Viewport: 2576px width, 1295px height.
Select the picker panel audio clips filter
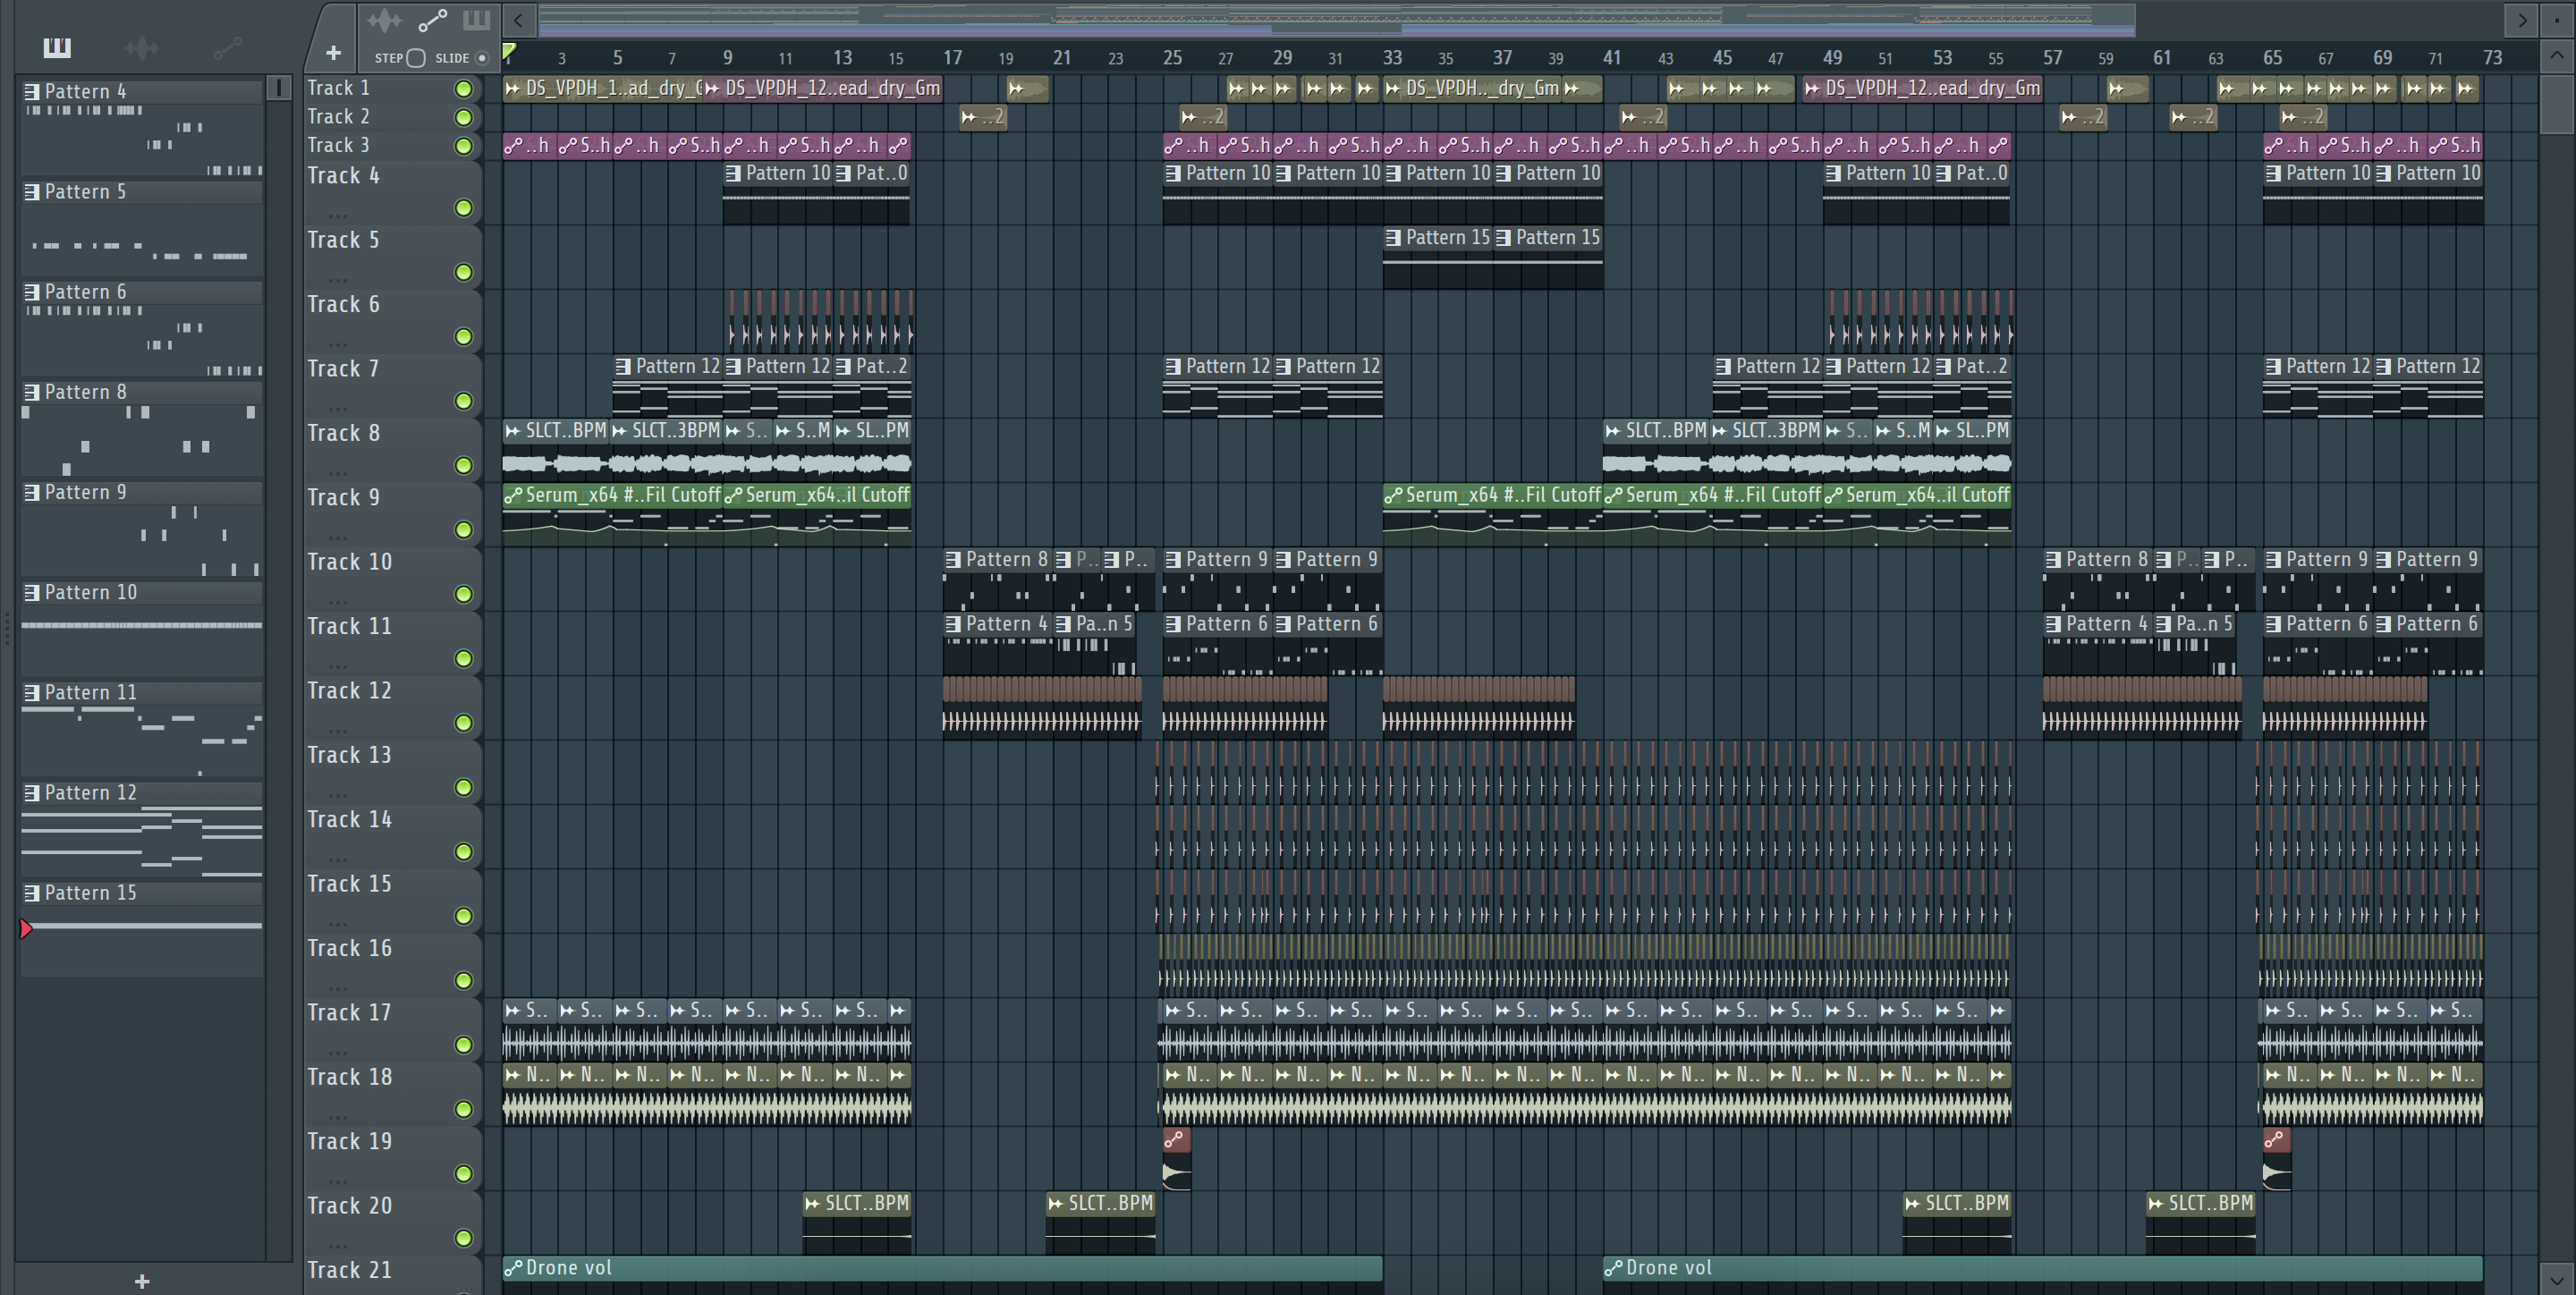click(142, 47)
